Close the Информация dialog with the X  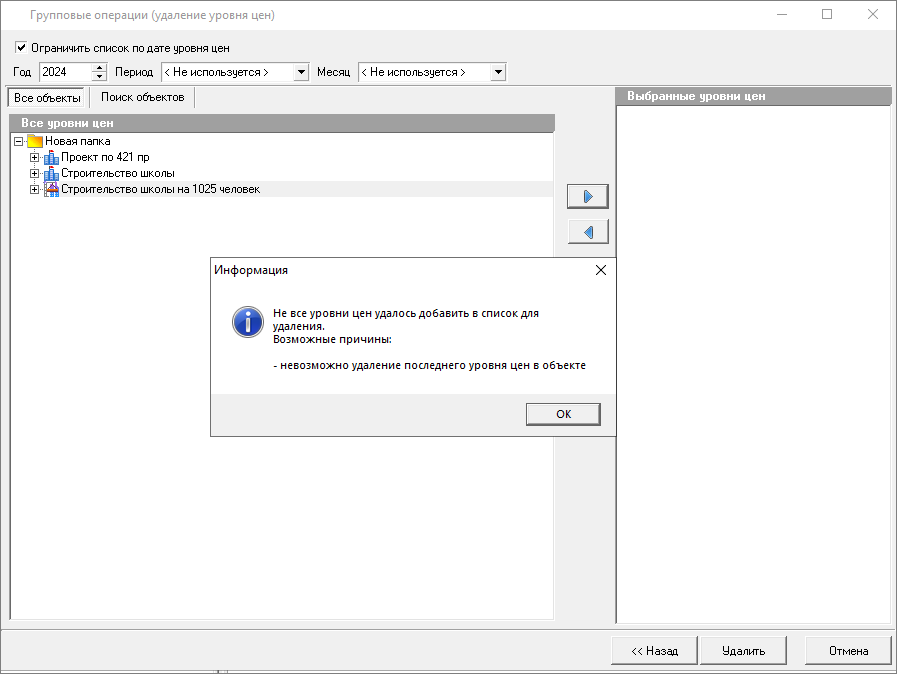(x=600, y=270)
